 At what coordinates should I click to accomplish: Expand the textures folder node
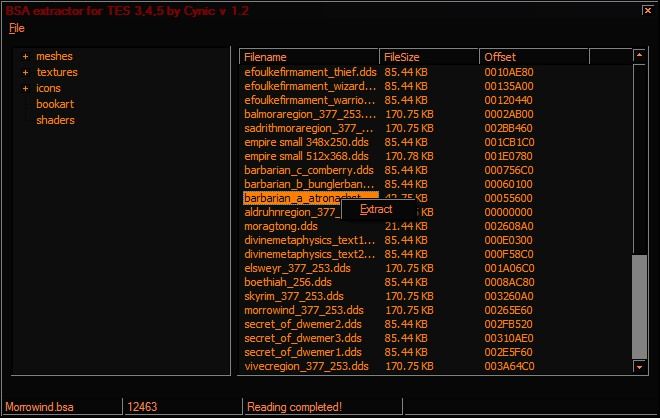26,72
